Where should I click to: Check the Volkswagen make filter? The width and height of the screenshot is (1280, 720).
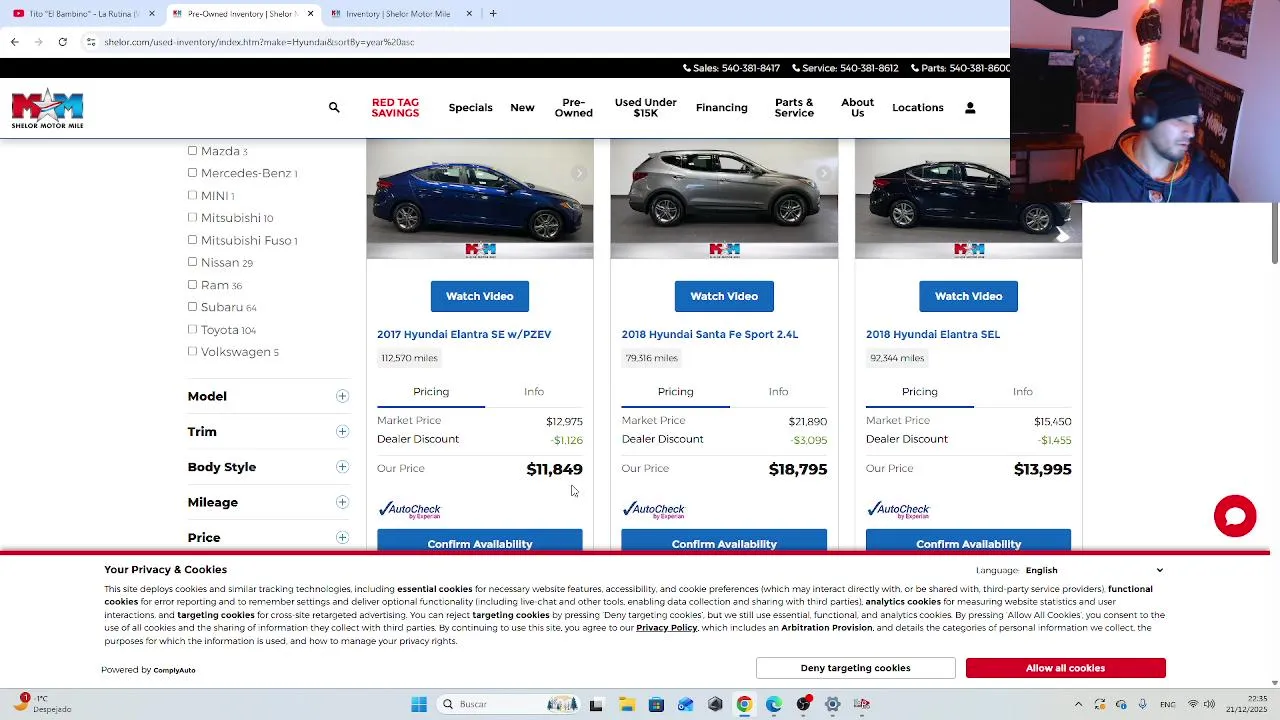(192, 352)
